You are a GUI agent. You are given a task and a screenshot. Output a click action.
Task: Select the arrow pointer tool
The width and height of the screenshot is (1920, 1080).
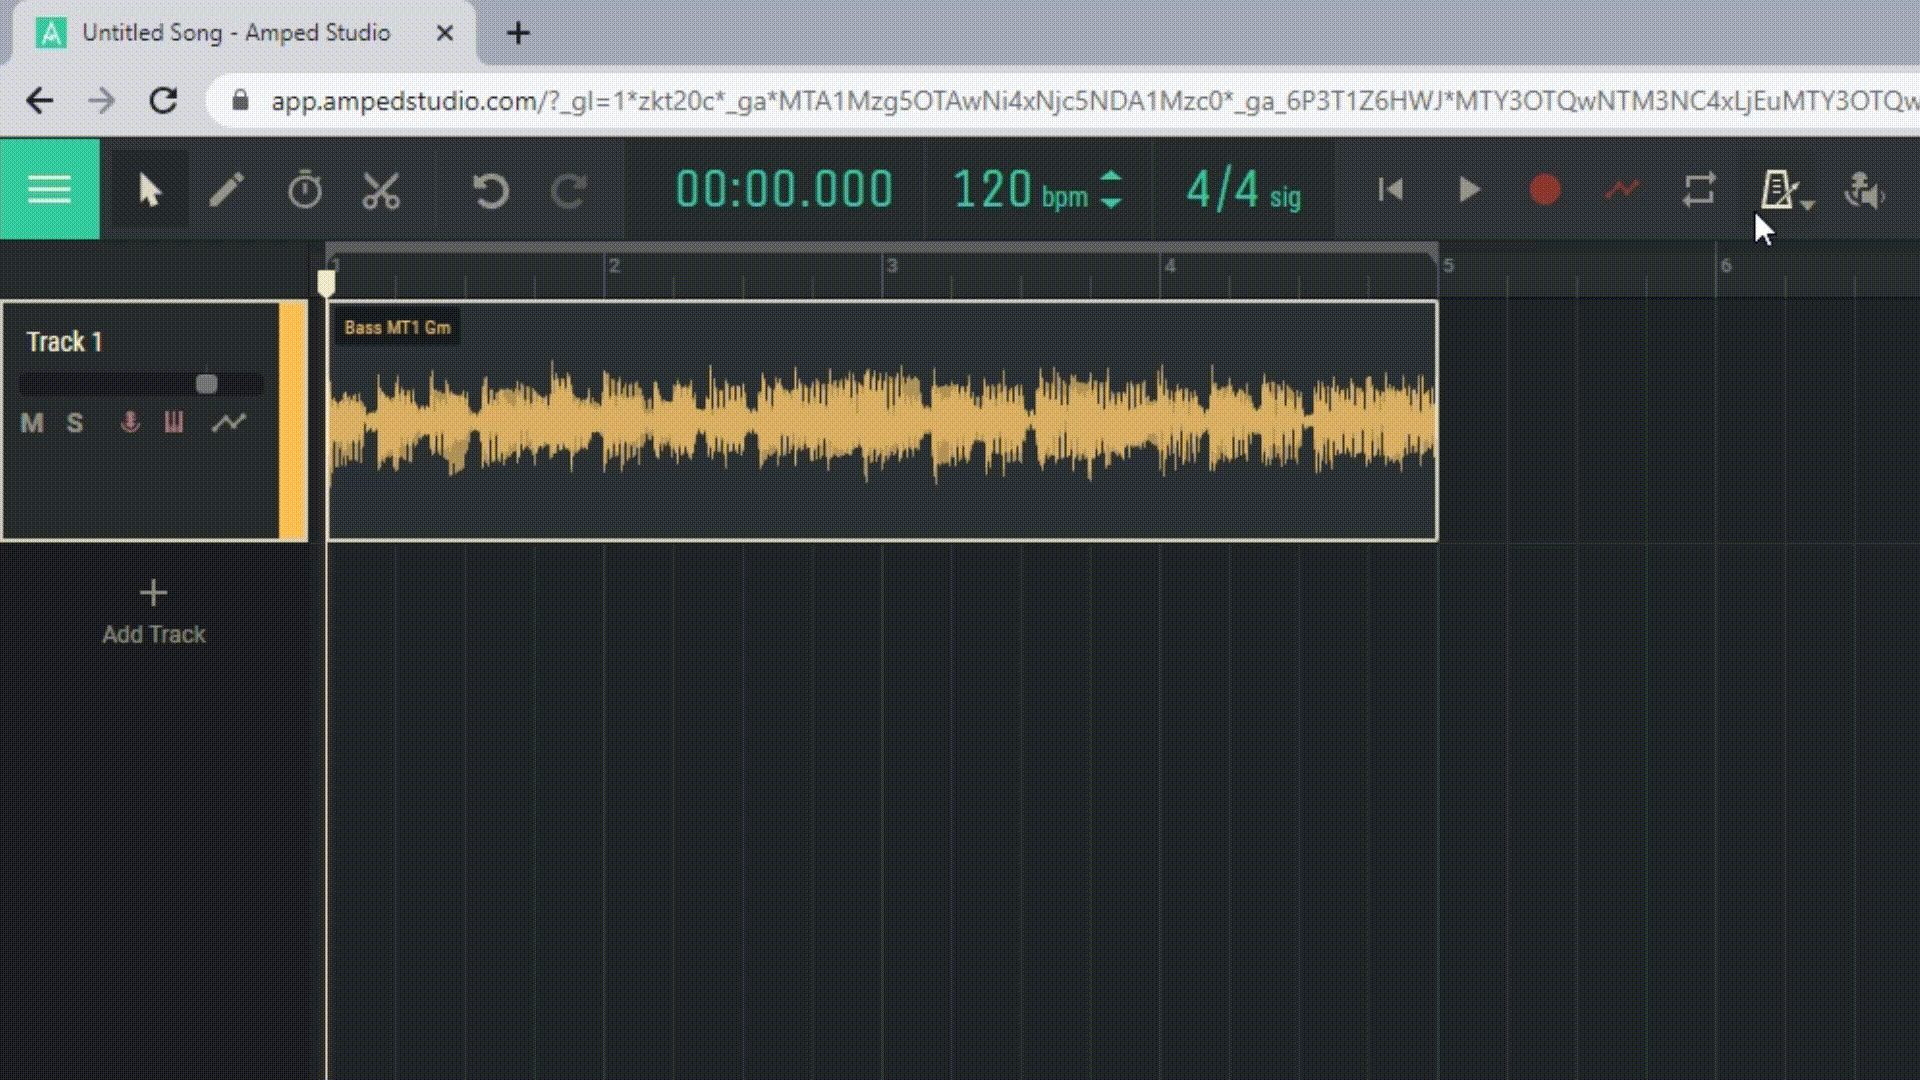[150, 190]
